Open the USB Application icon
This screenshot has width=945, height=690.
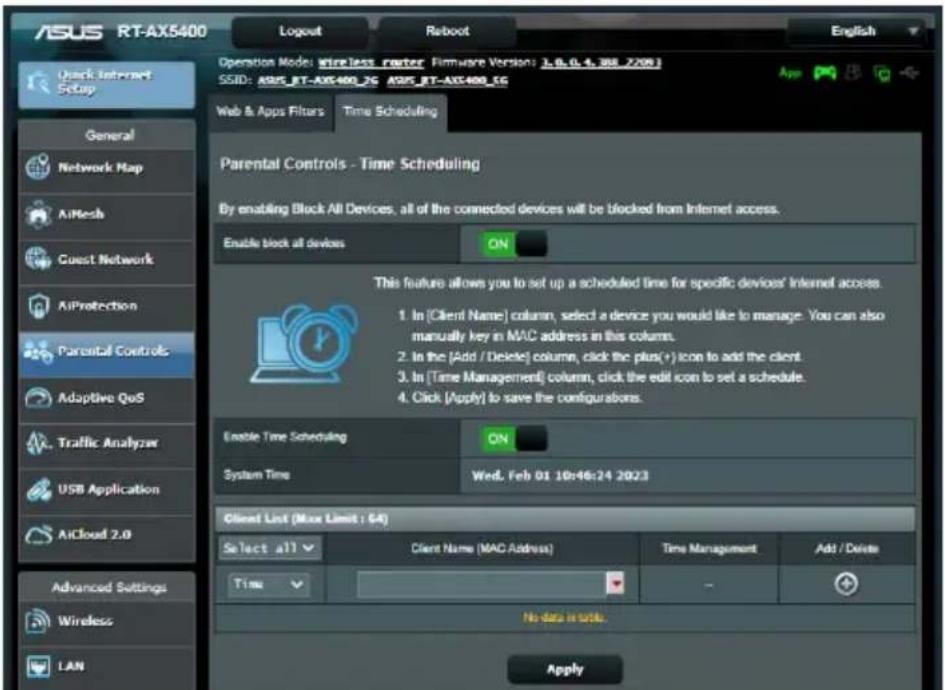tap(38, 489)
